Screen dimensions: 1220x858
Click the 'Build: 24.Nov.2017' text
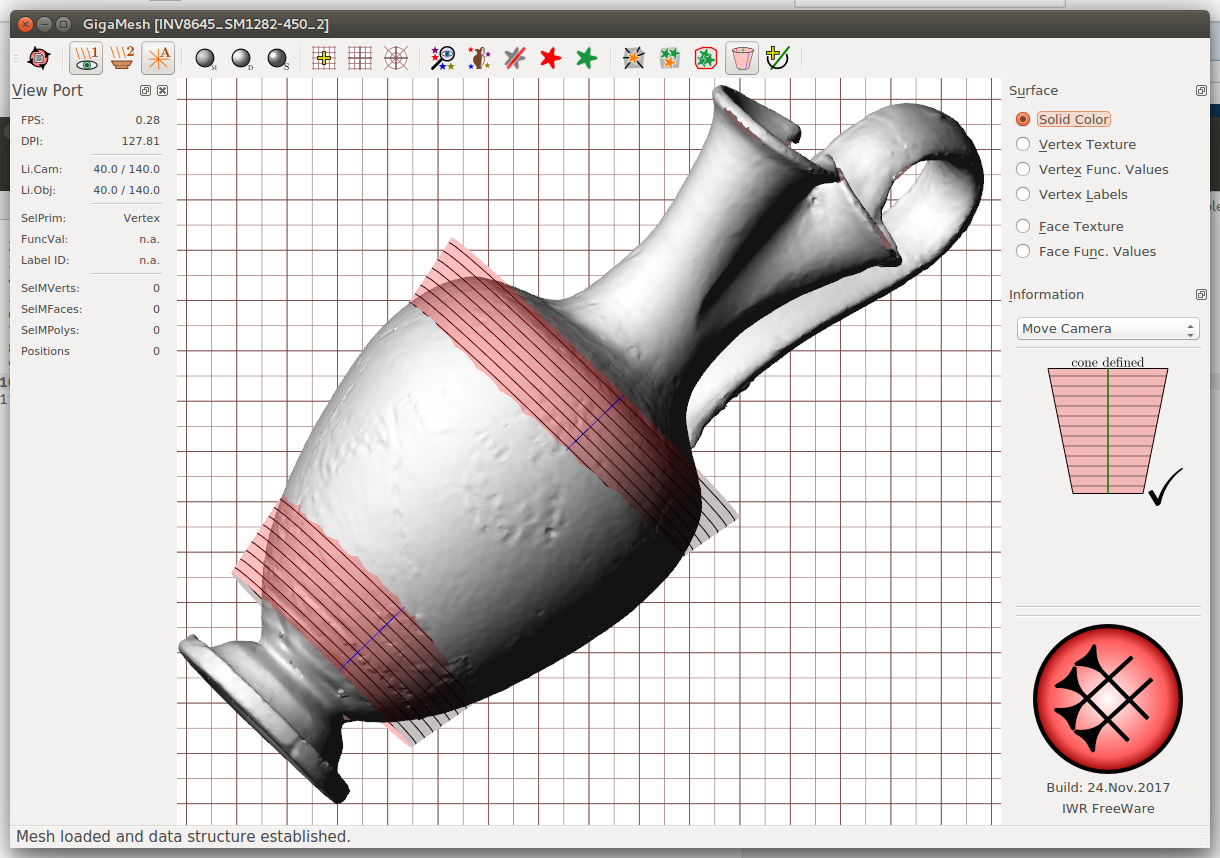pyautogui.click(x=1108, y=788)
